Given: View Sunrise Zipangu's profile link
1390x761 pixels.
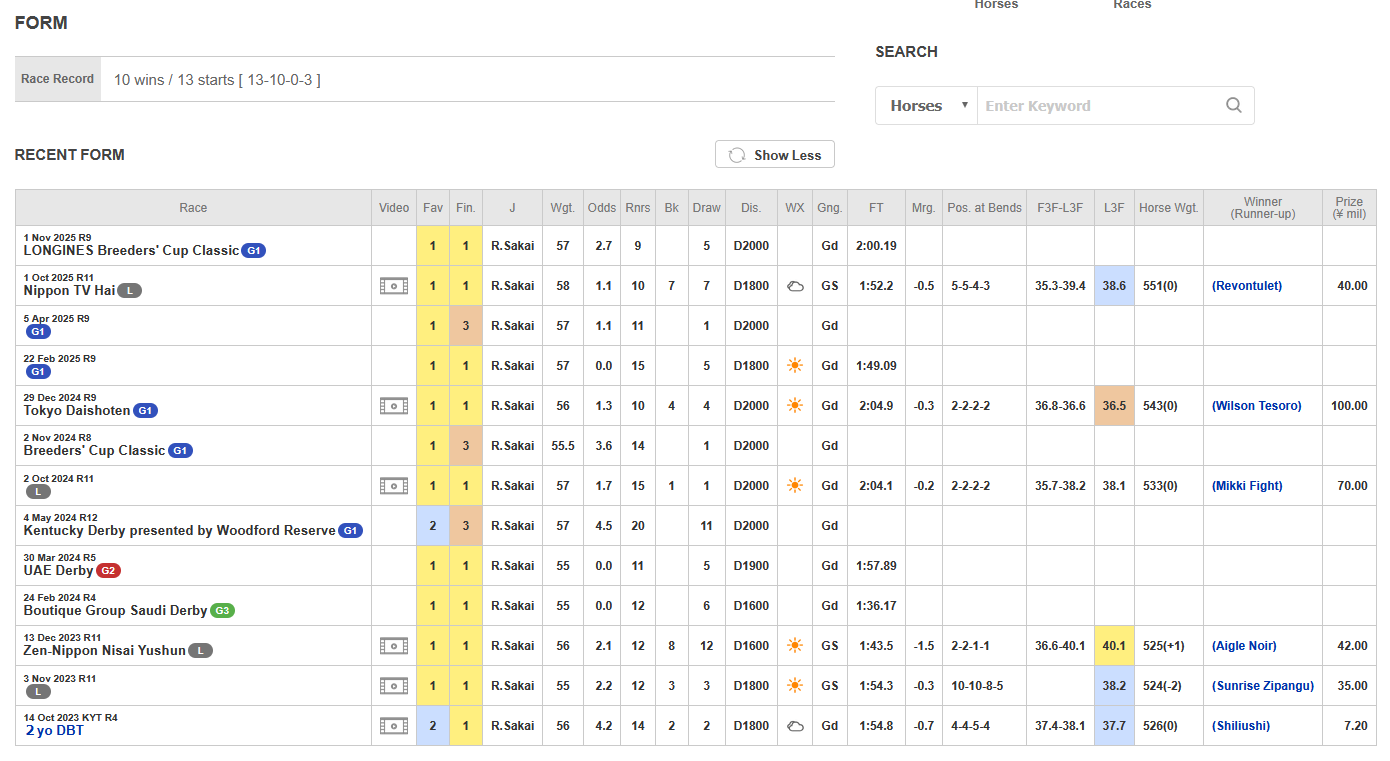Looking at the screenshot, I should coord(1263,686).
